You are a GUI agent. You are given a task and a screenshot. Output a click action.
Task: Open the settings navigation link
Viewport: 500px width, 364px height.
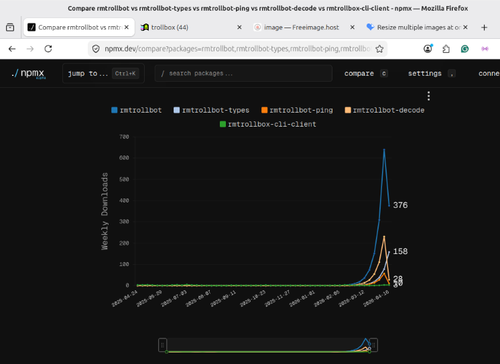coord(431,73)
